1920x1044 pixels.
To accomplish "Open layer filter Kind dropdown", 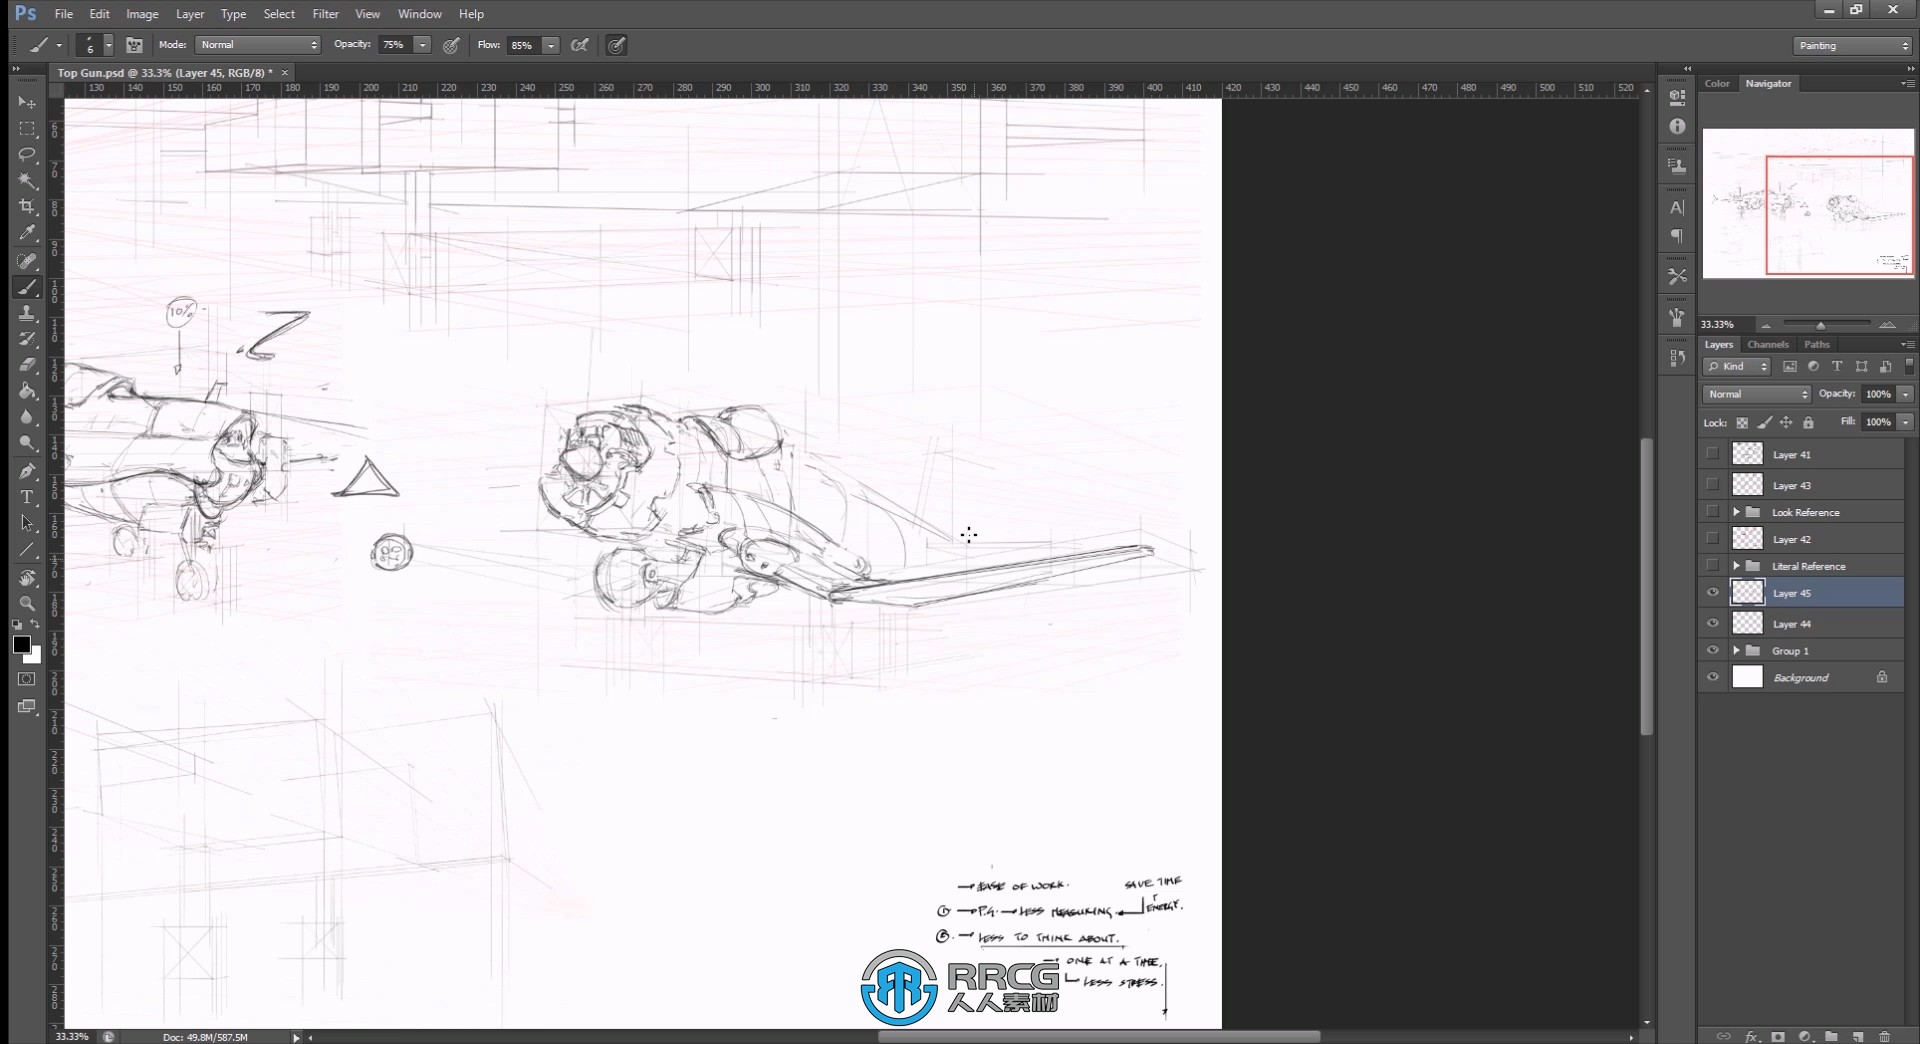I will (x=1737, y=366).
